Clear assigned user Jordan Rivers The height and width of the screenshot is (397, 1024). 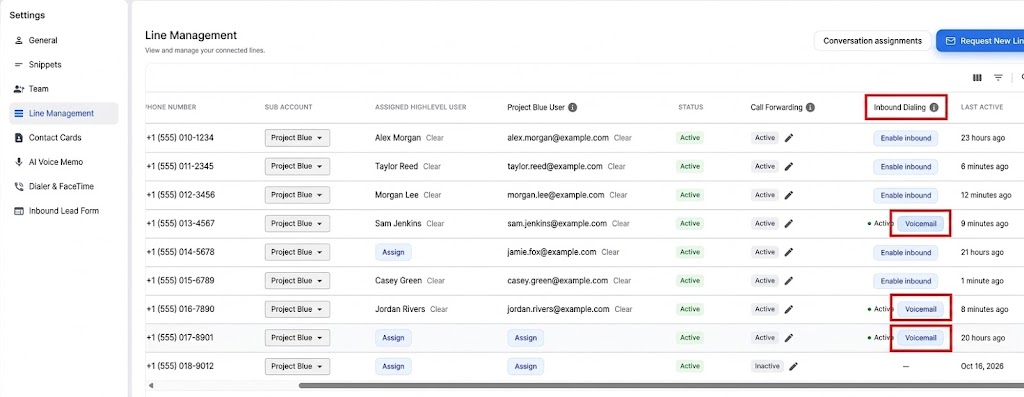point(439,309)
